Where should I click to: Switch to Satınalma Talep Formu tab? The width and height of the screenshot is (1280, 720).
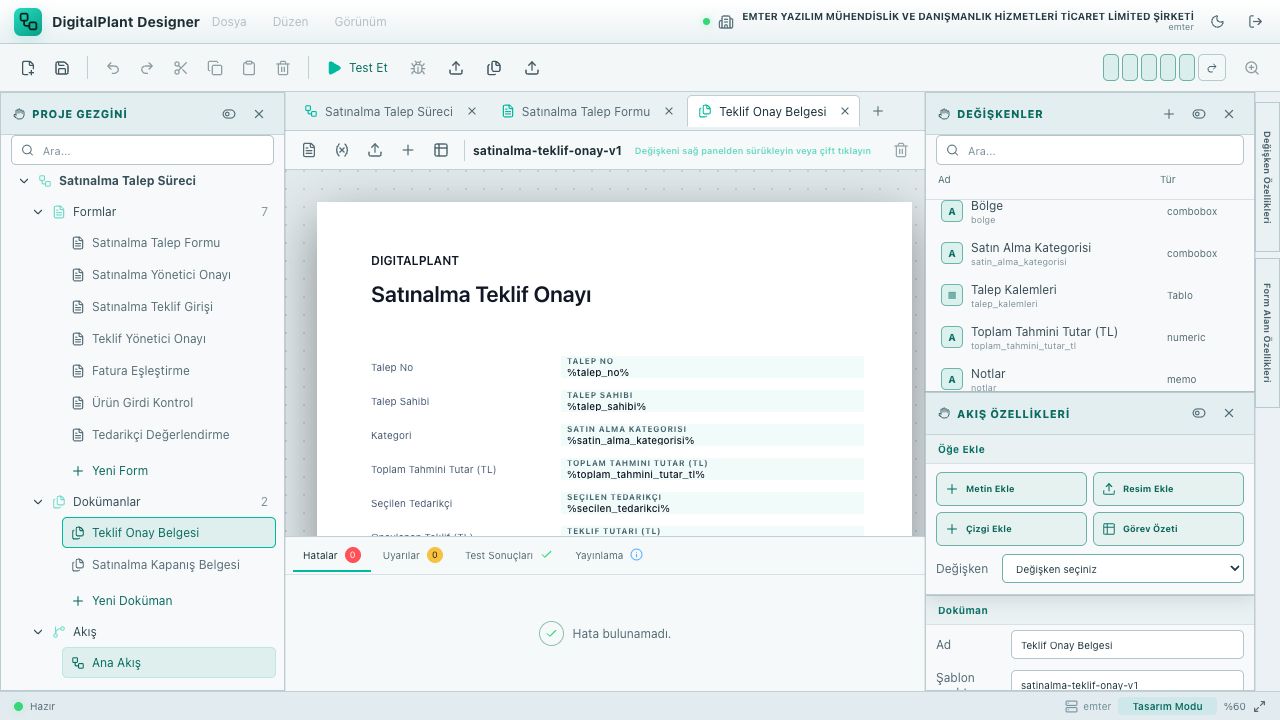click(575, 111)
